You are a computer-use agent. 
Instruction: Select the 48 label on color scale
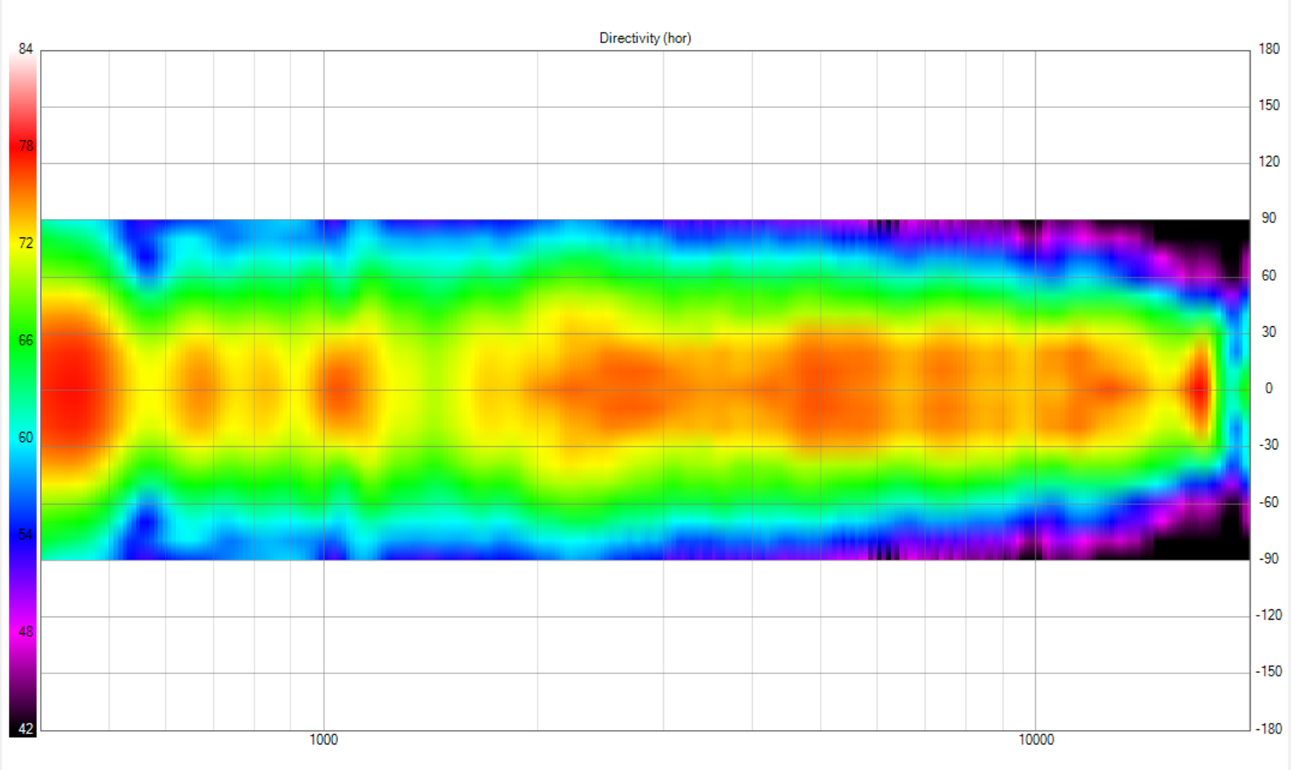(x=27, y=632)
